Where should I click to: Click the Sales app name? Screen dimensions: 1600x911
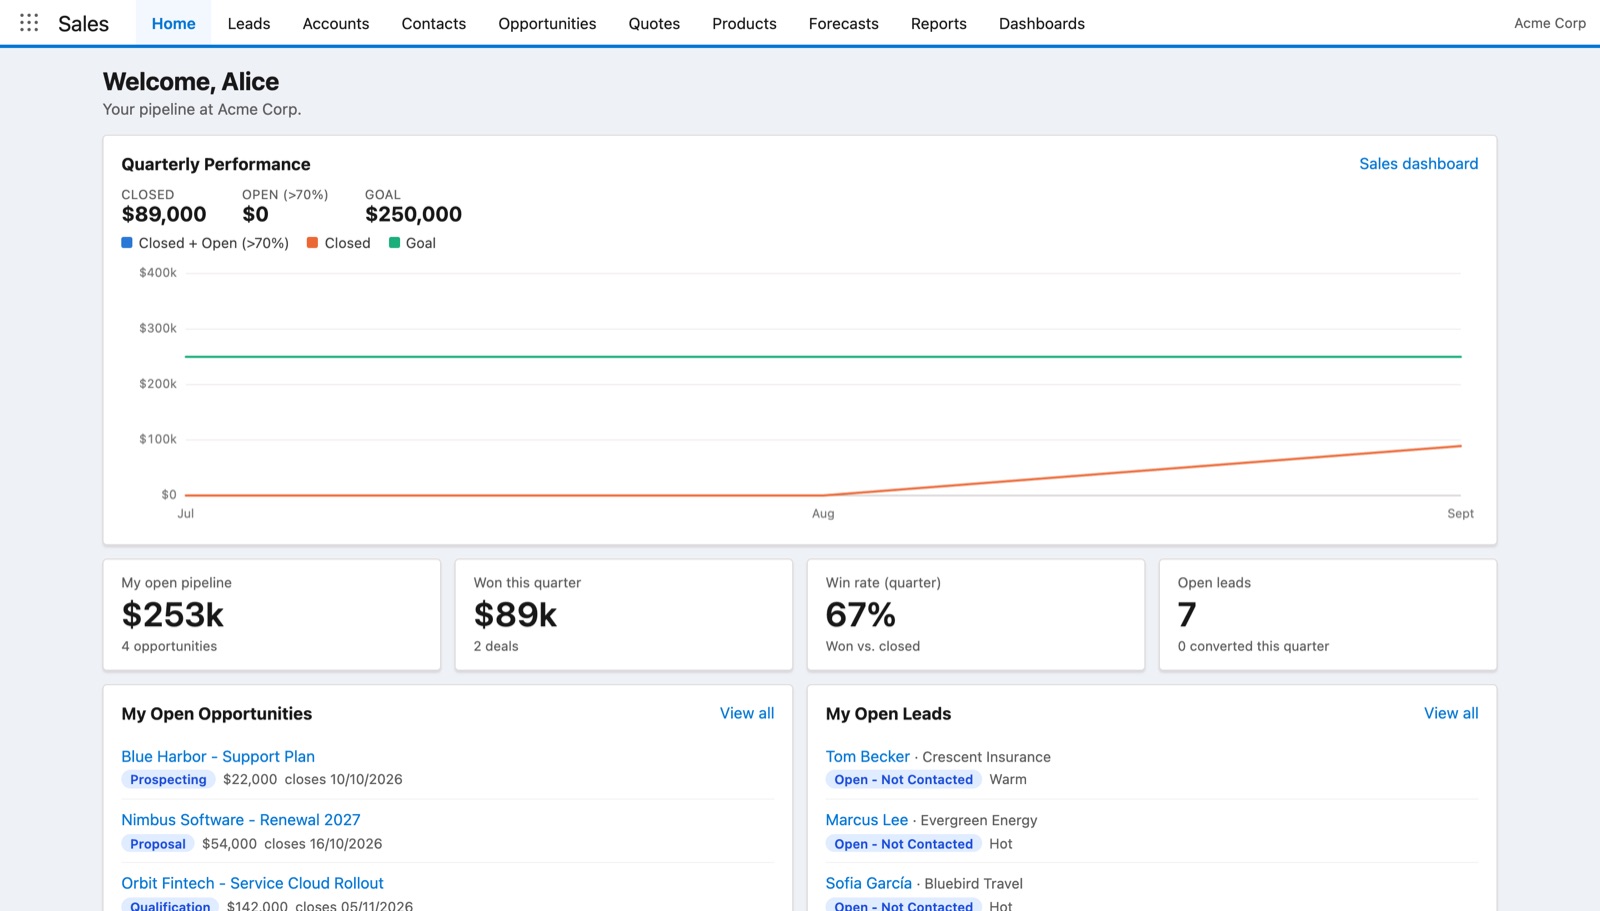[83, 24]
